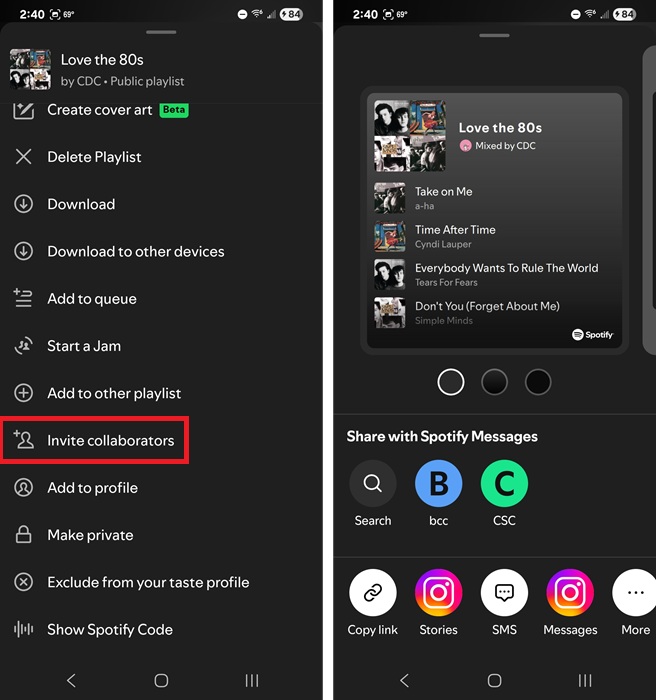Viewport: 656px width, 700px height.
Task: Select Exclude from your taste profile
Action: (161, 582)
